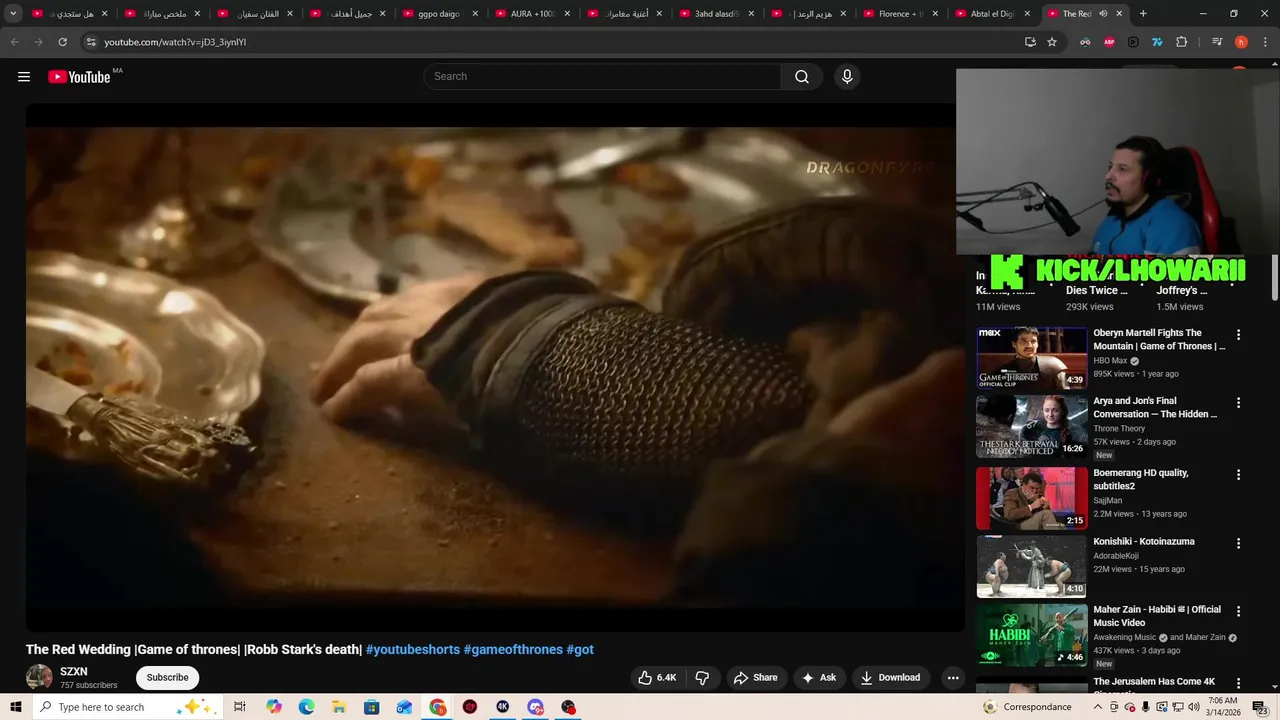Open the Windows Start menu
This screenshot has height=720, width=1280.
click(x=16, y=707)
